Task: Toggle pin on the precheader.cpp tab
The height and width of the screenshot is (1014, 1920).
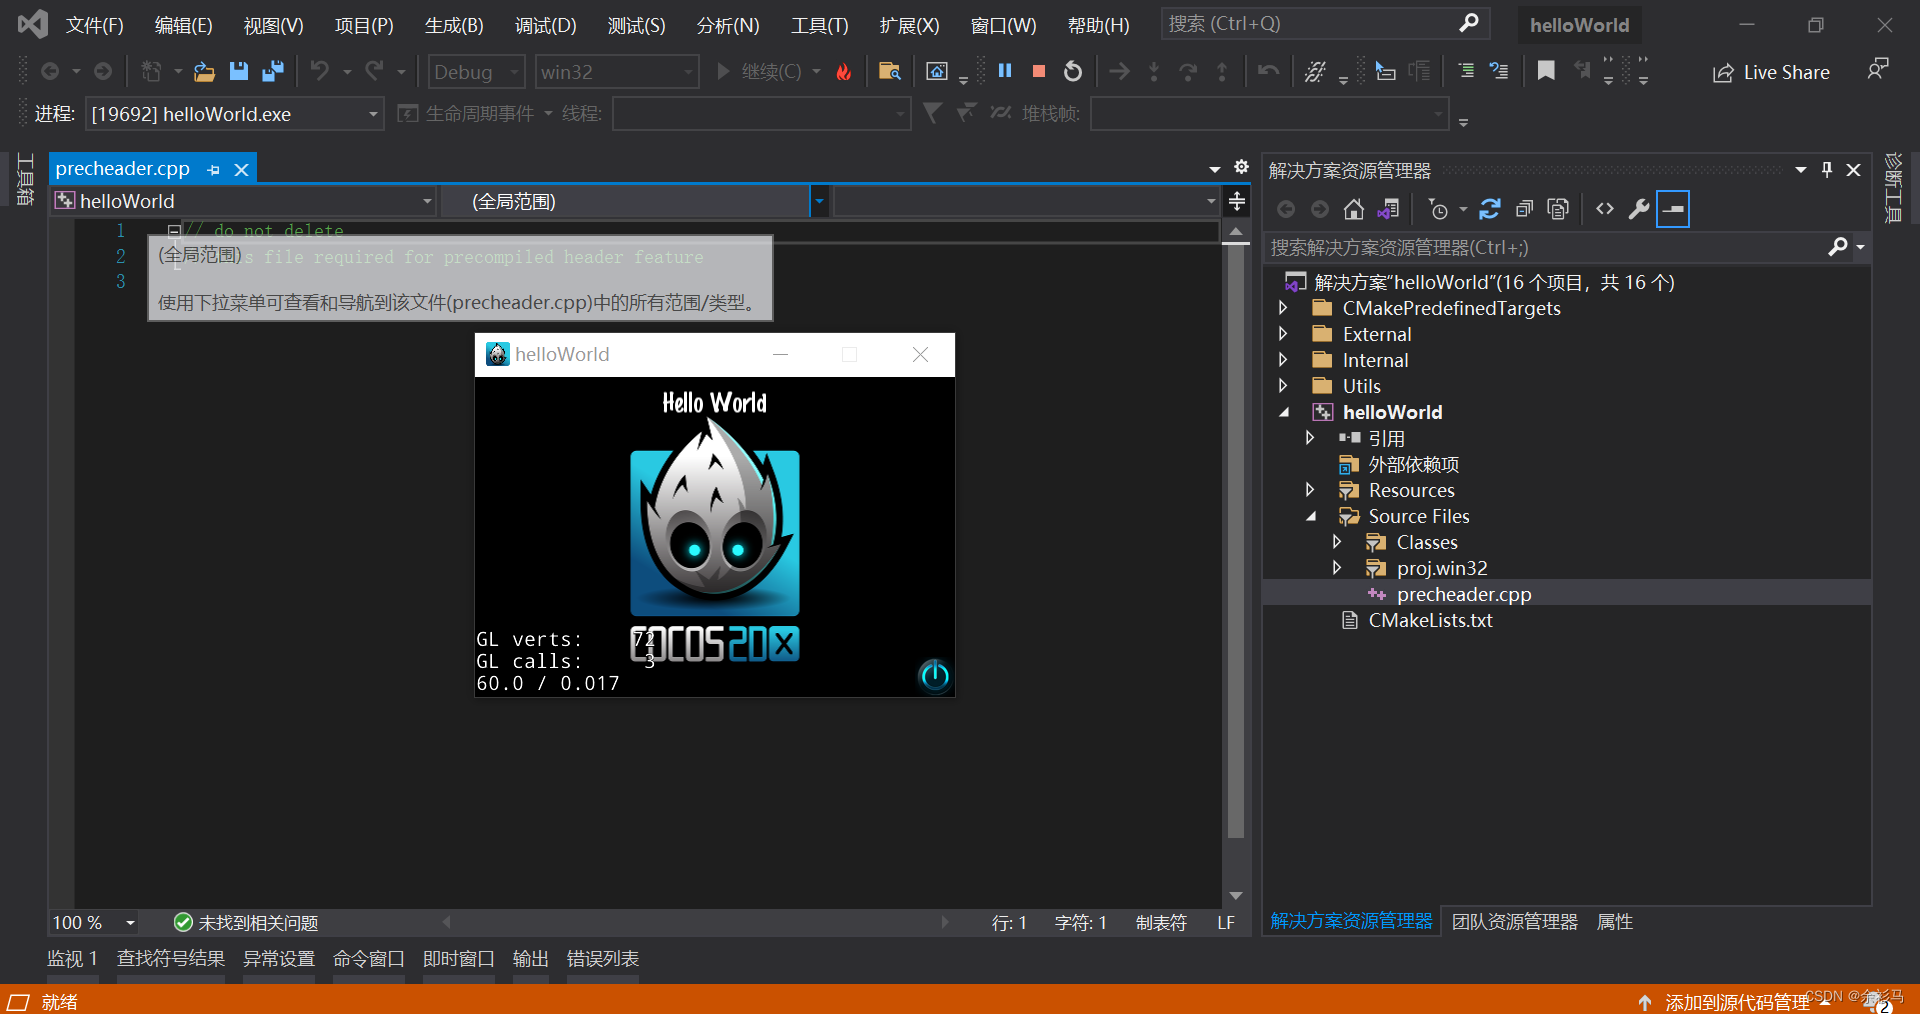Action: [213, 170]
